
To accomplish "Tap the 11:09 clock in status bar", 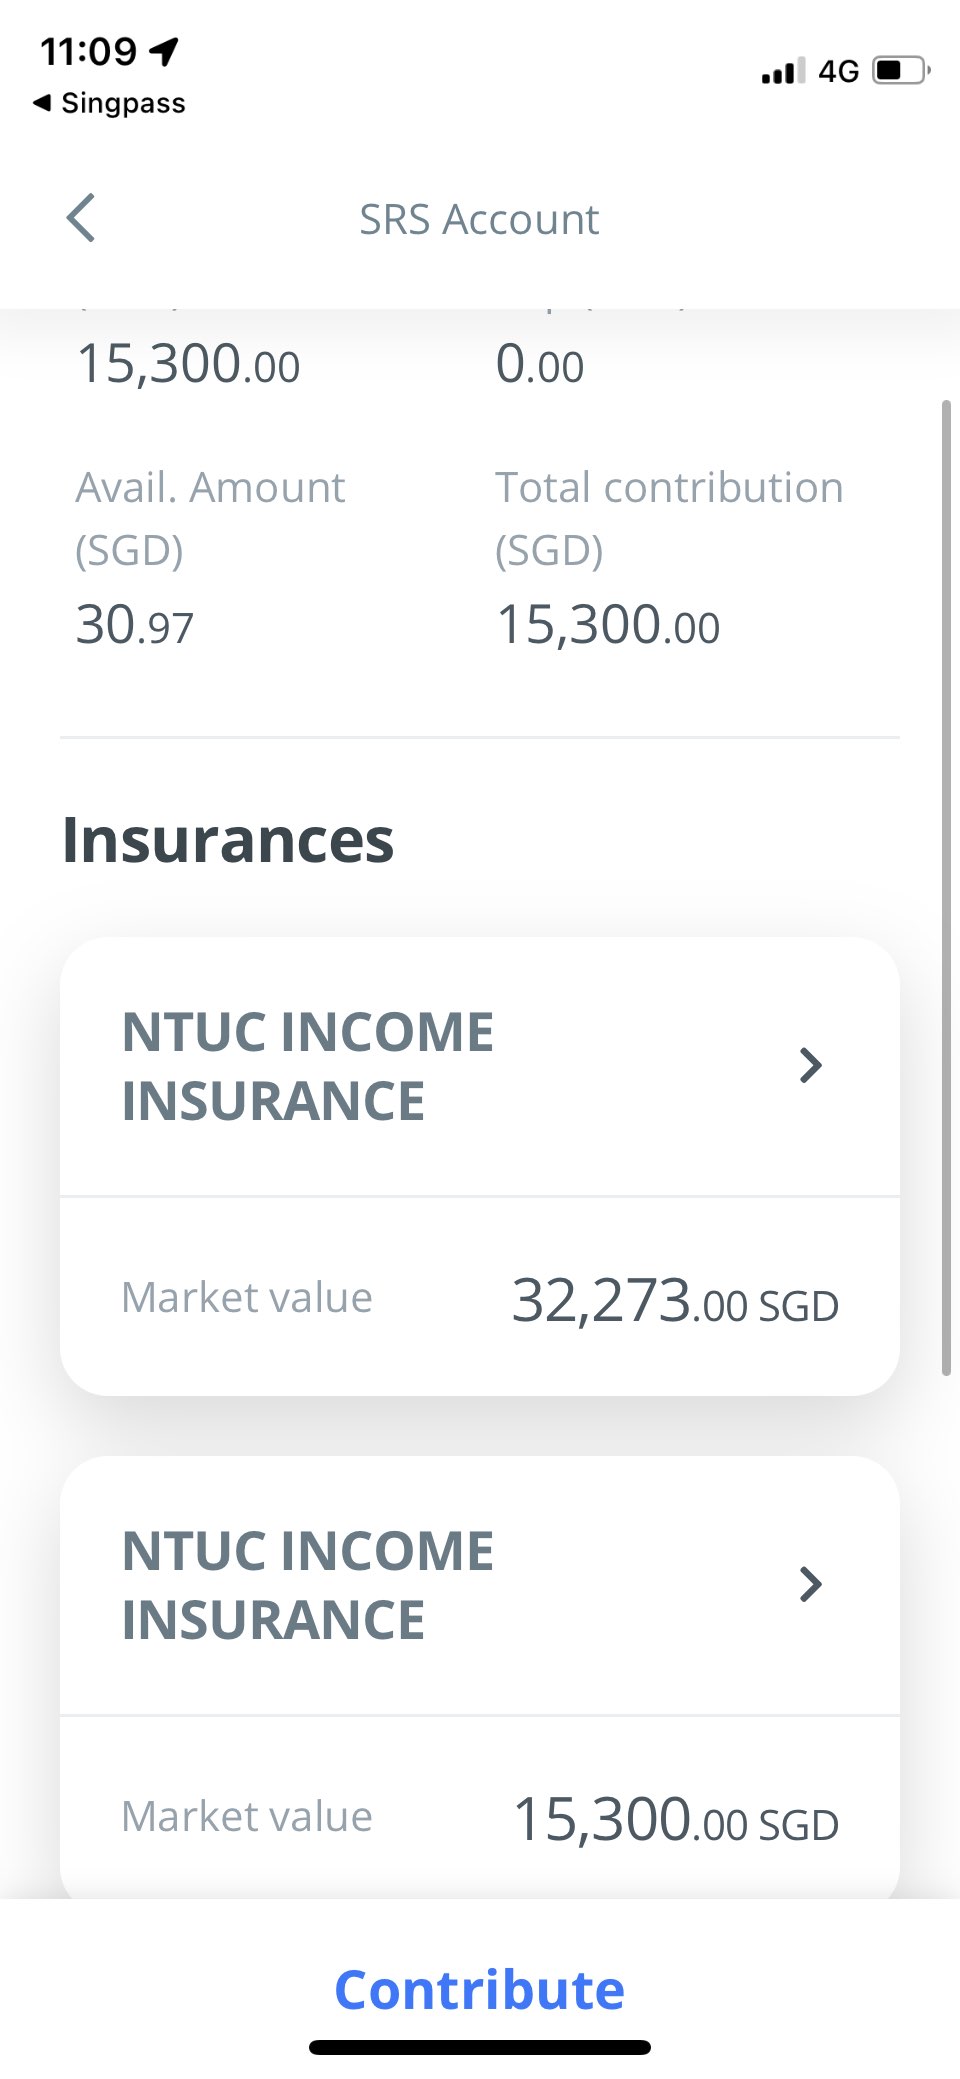I will pyautogui.click(x=88, y=51).
